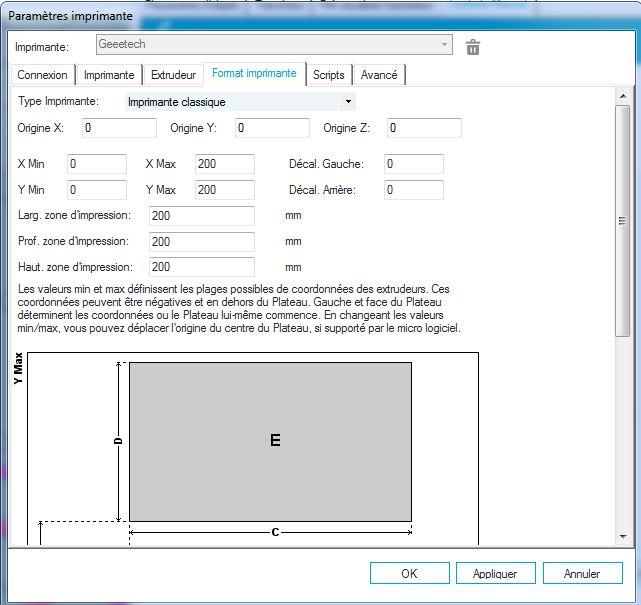Viewport: 641px width, 605px height.
Task: Click the gray print bed area E
Action: (x=271, y=441)
